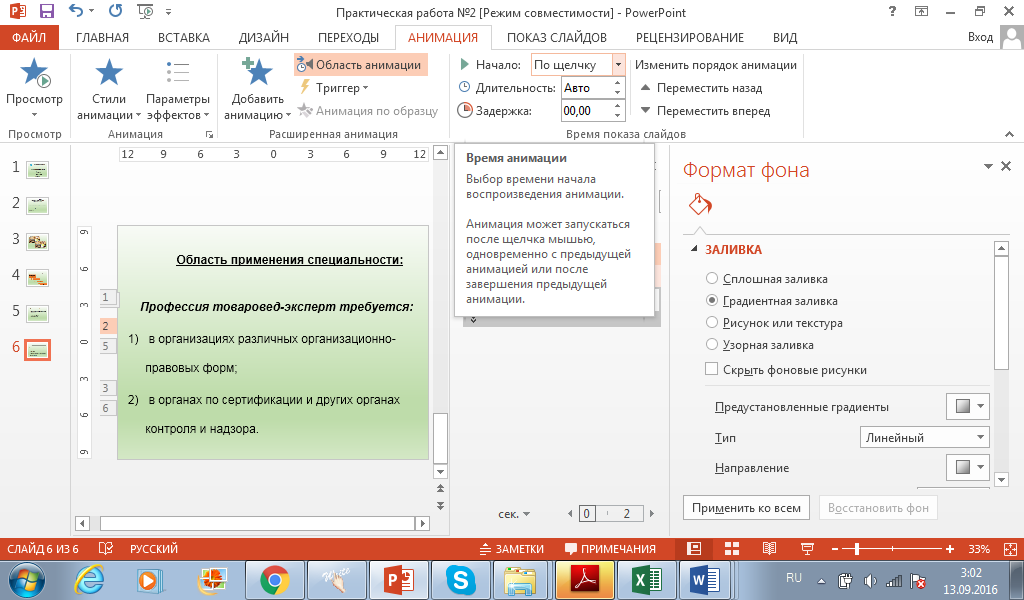Click Переместить назад
The width and height of the screenshot is (1024, 600).
click(x=701, y=87)
